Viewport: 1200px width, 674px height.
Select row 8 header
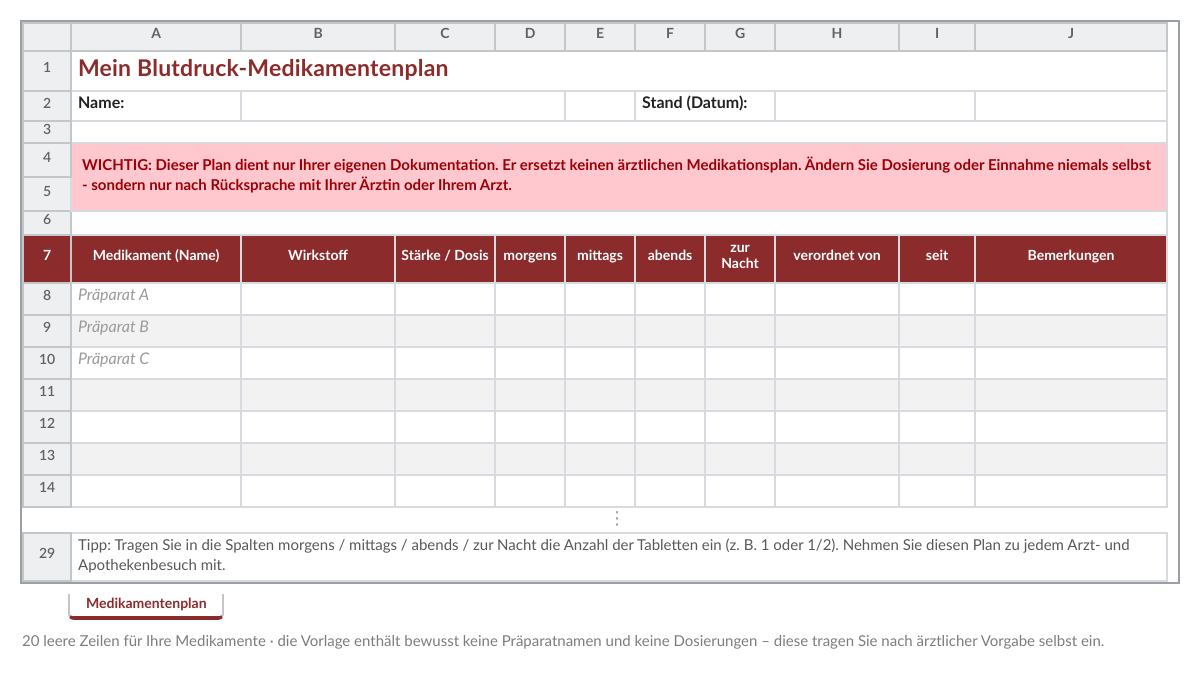click(x=47, y=297)
